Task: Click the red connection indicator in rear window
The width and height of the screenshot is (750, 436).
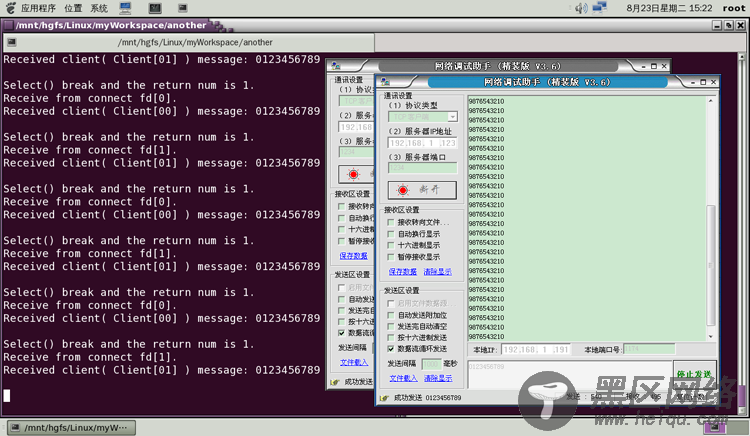Action: [x=353, y=174]
